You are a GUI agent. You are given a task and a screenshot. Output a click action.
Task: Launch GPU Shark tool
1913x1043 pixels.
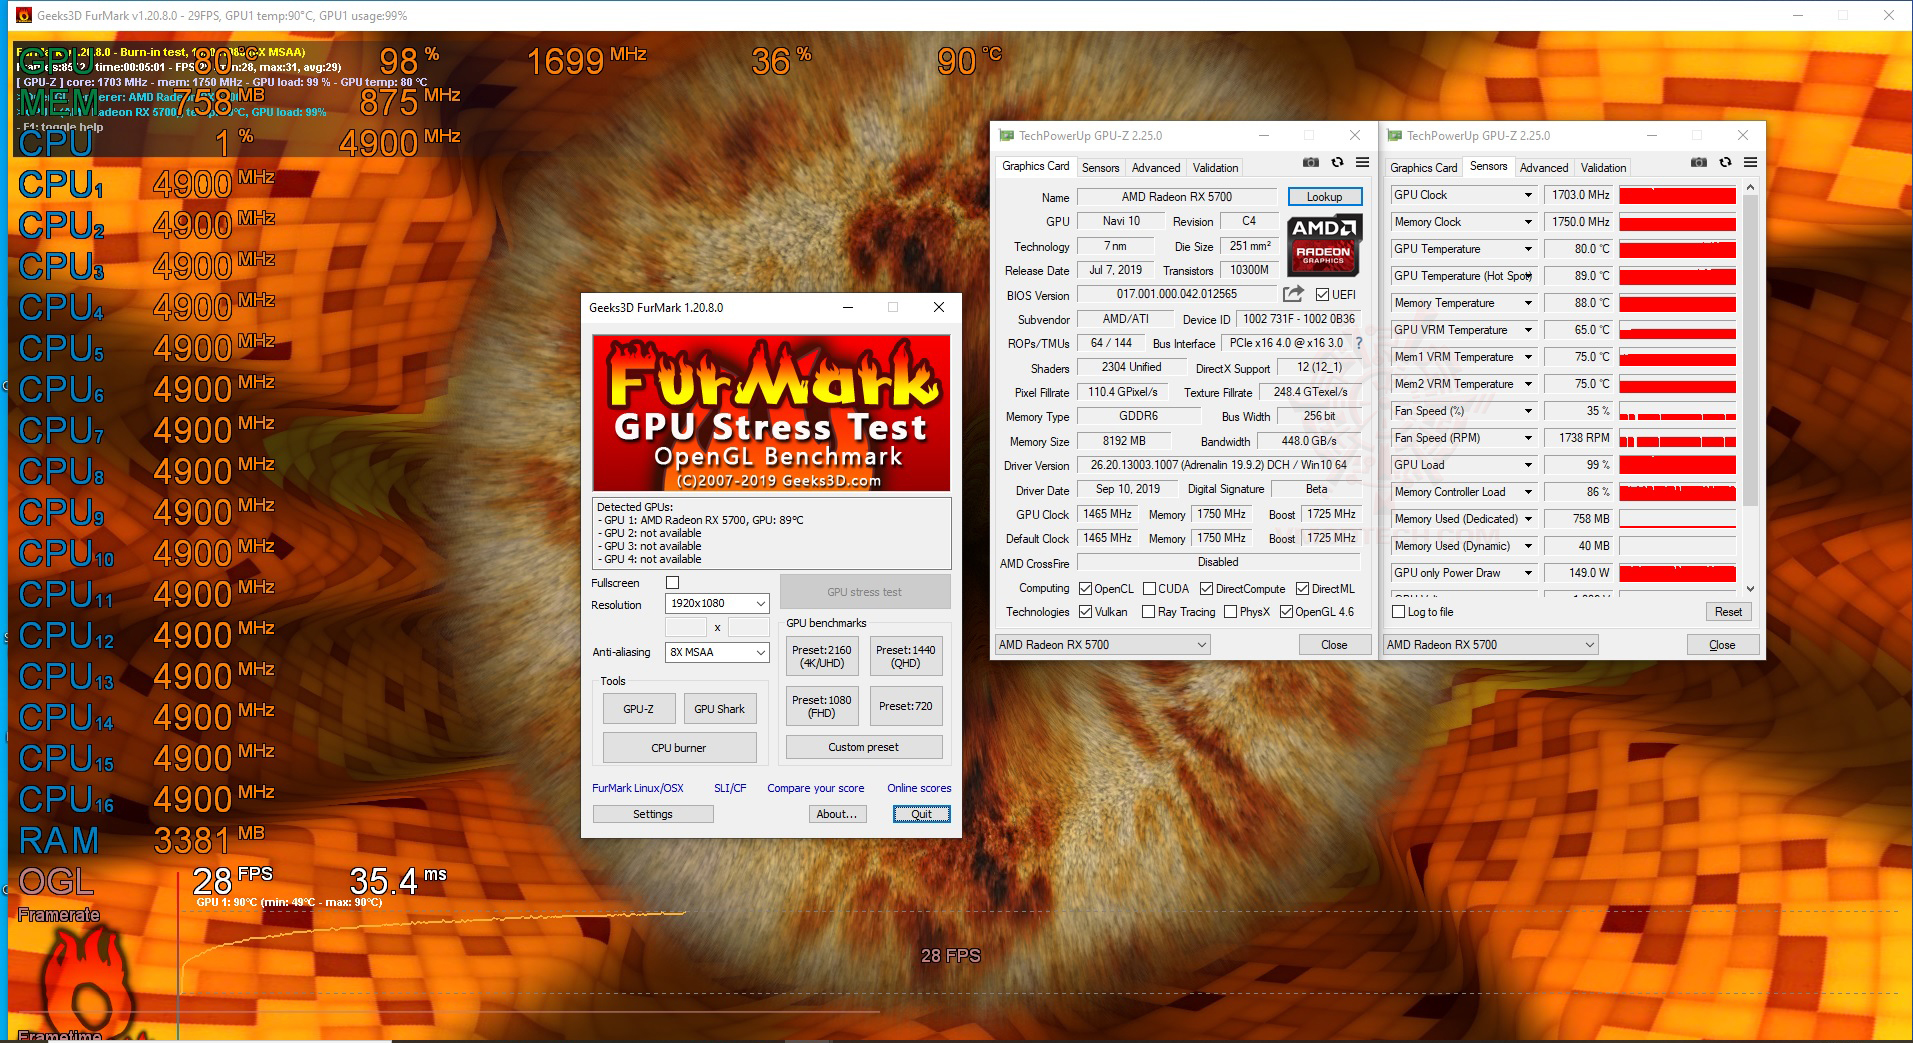(x=719, y=709)
